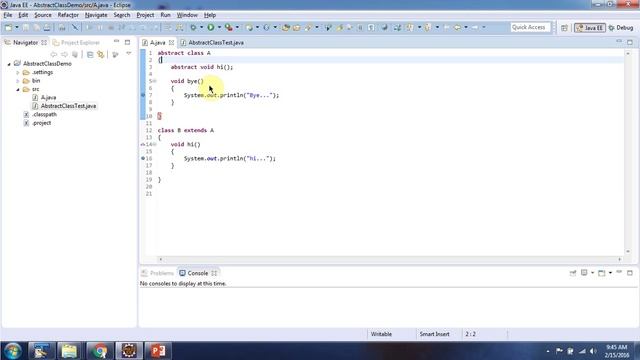Click the Run Last Tool external tools icon
Screen dimensions: 640x360
tap(229, 27)
